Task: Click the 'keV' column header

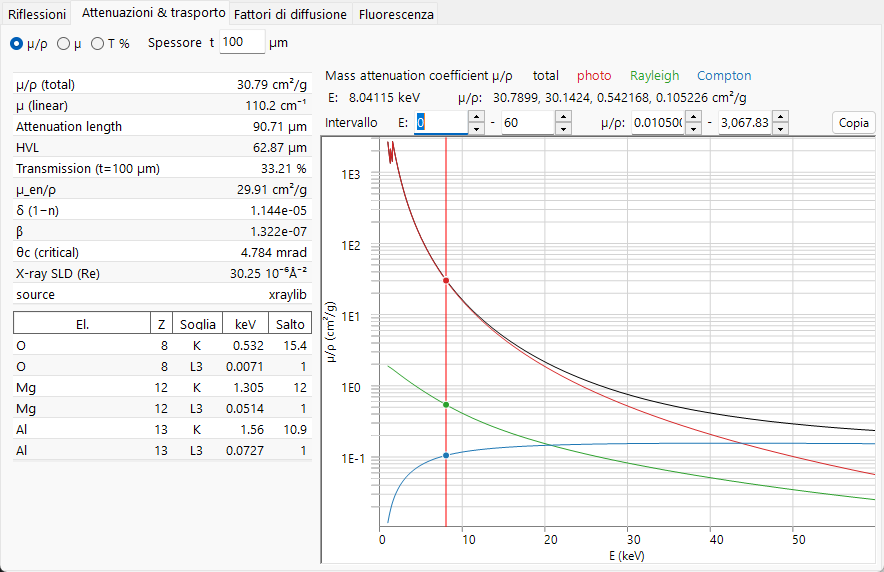Action: (245, 324)
